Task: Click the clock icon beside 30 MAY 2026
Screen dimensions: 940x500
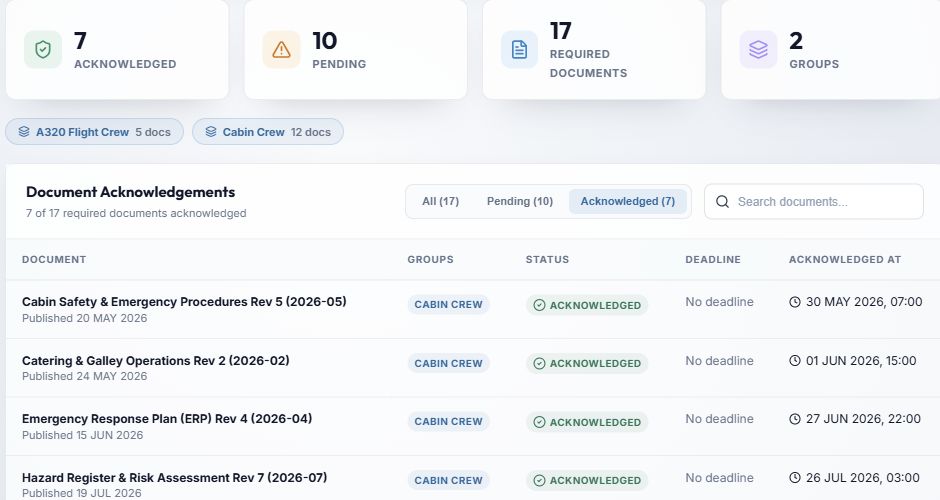Action: pyautogui.click(x=794, y=302)
